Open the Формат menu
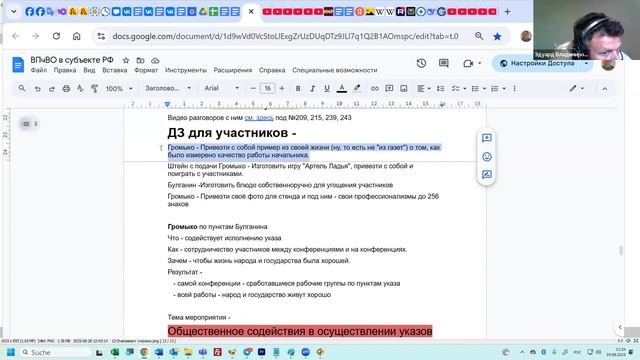The image size is (640, 360). coord(146,70)
